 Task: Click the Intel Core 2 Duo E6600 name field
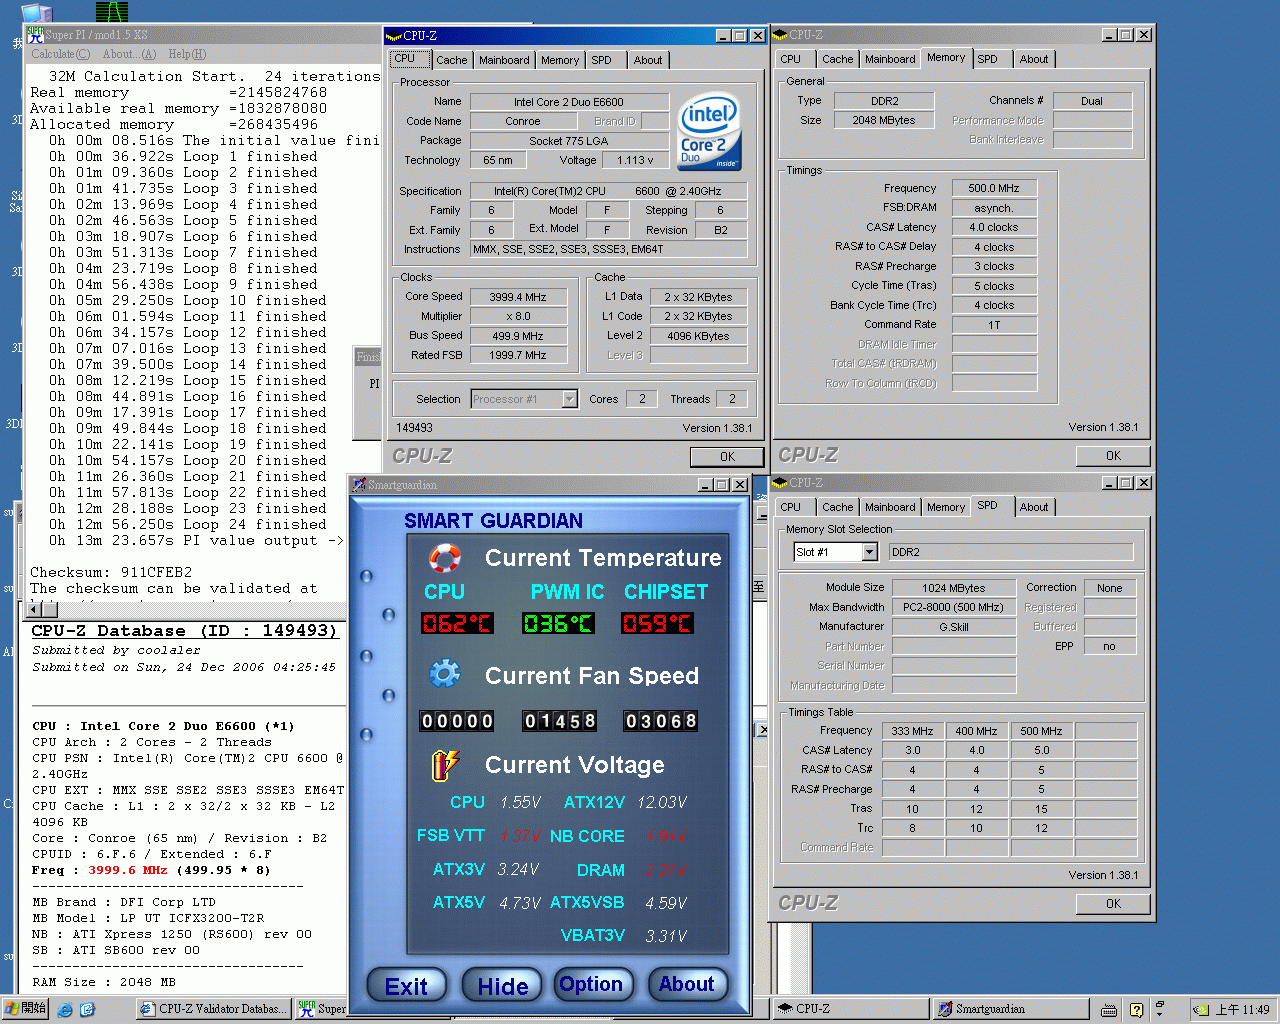click(569, 102)
